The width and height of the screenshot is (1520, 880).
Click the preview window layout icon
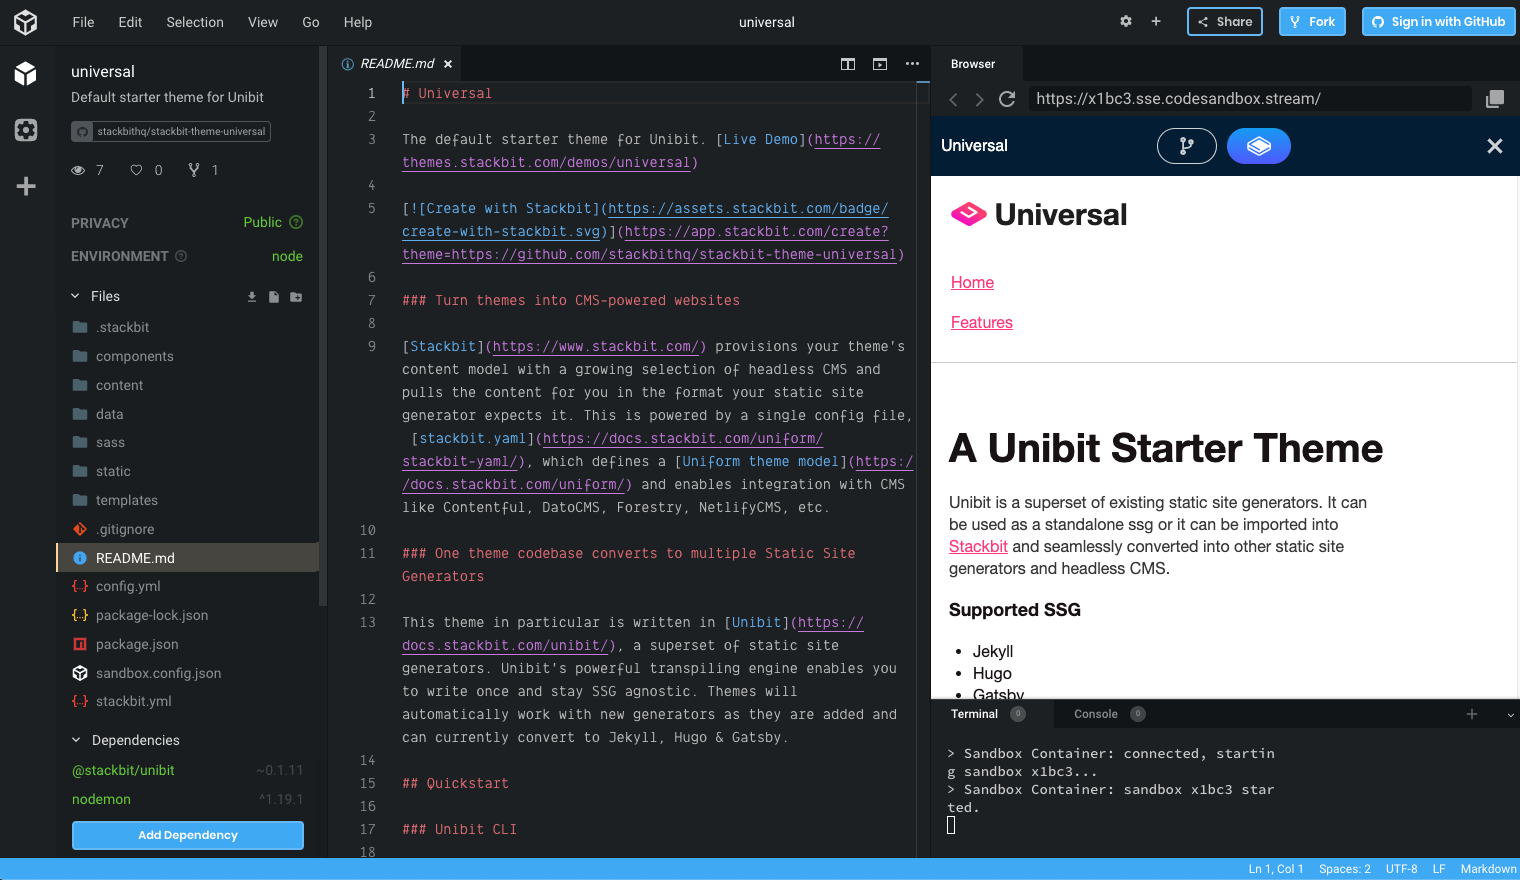pyautogui.click(x=880, y=64)
